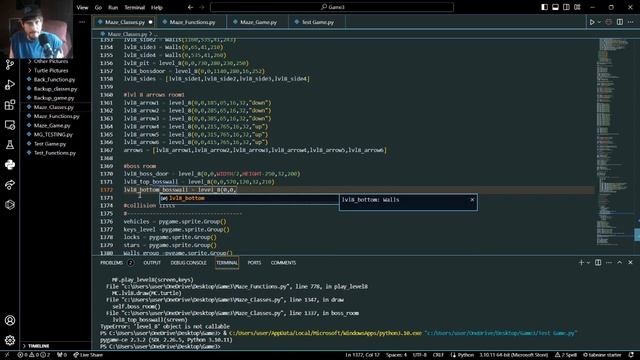Toggle the primary sidebar layout
This screenshot has width=640, height=360.
[x=544, y=7]
